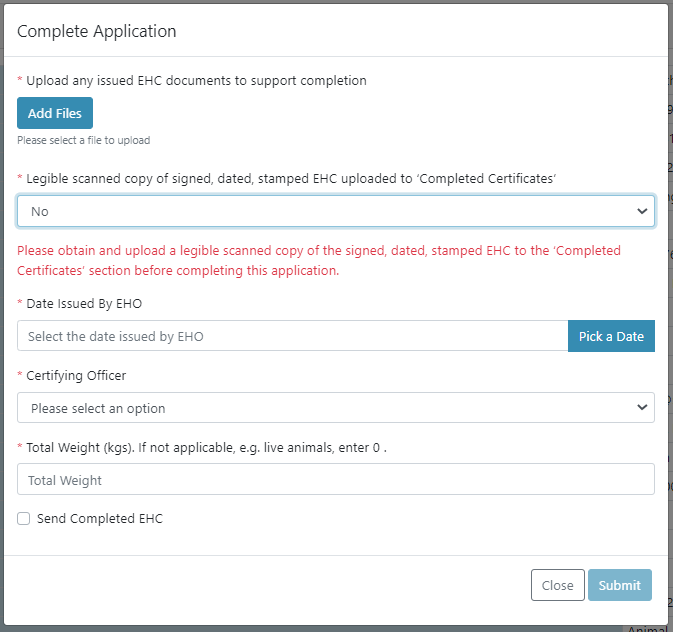Click the 'Date Issued By EHO' label
Screen dimensions: 673x632
(x=84, y=304)
